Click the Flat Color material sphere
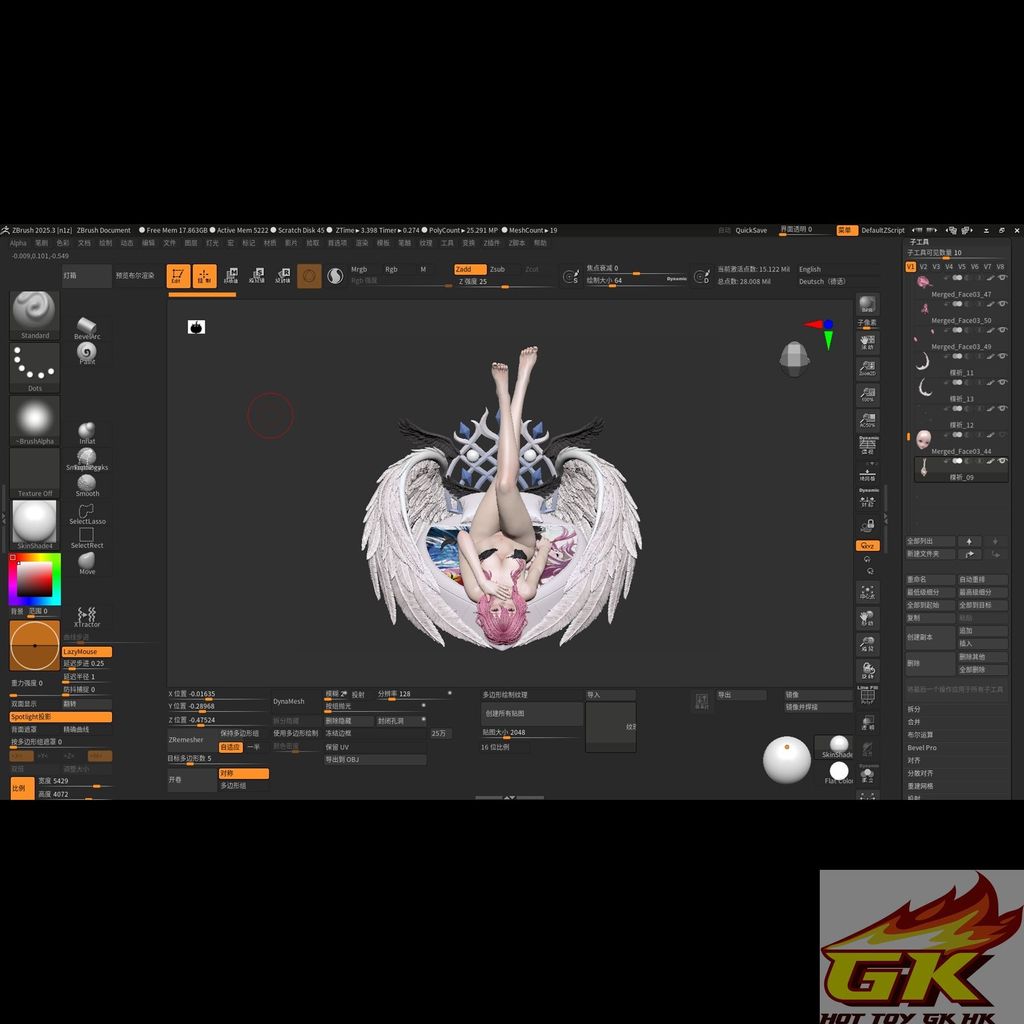Screen dimensions: 1024x1024 click(x=839, y=771)
